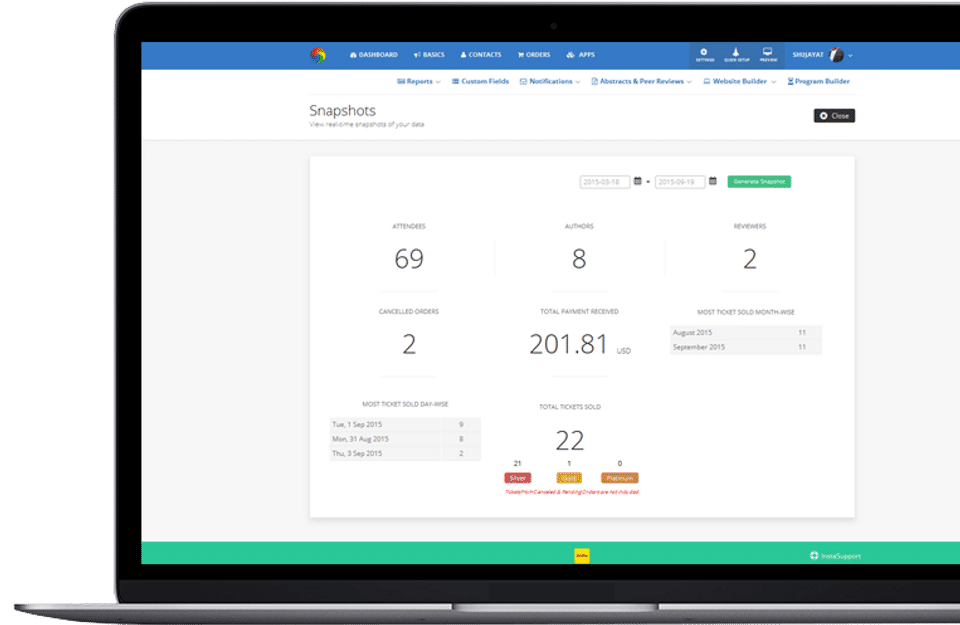Open start date calendar picker icon
This screenshot has height=625, width=960.
pos(637,181)
